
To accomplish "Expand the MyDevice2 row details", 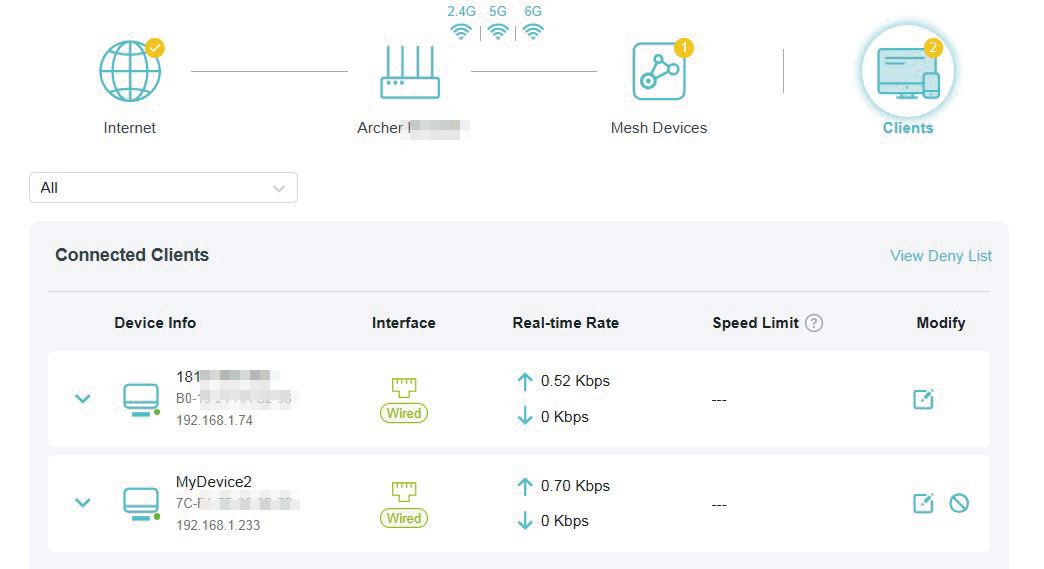I will click(x=83, y=503).
